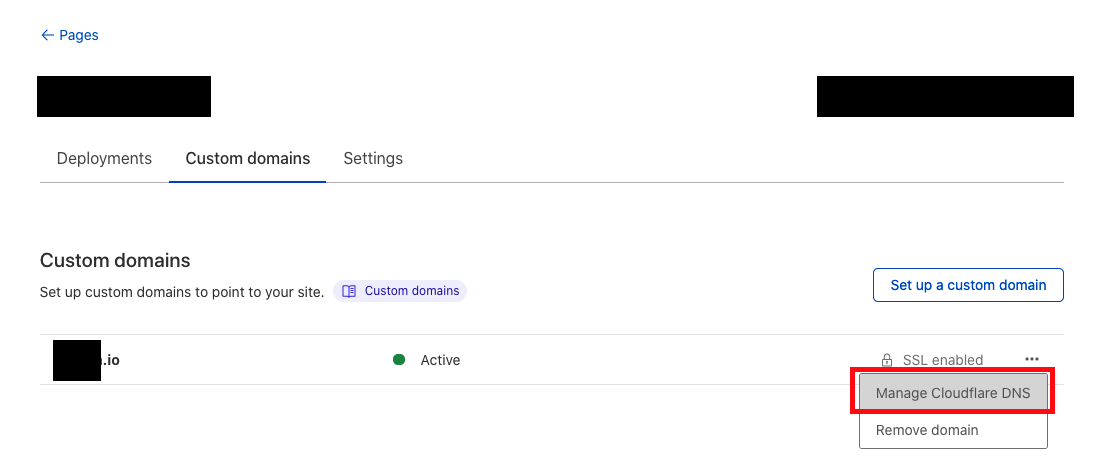Click the custom domains description text
Viewport: 1097px width, 471px height.
tap(182, 292)
